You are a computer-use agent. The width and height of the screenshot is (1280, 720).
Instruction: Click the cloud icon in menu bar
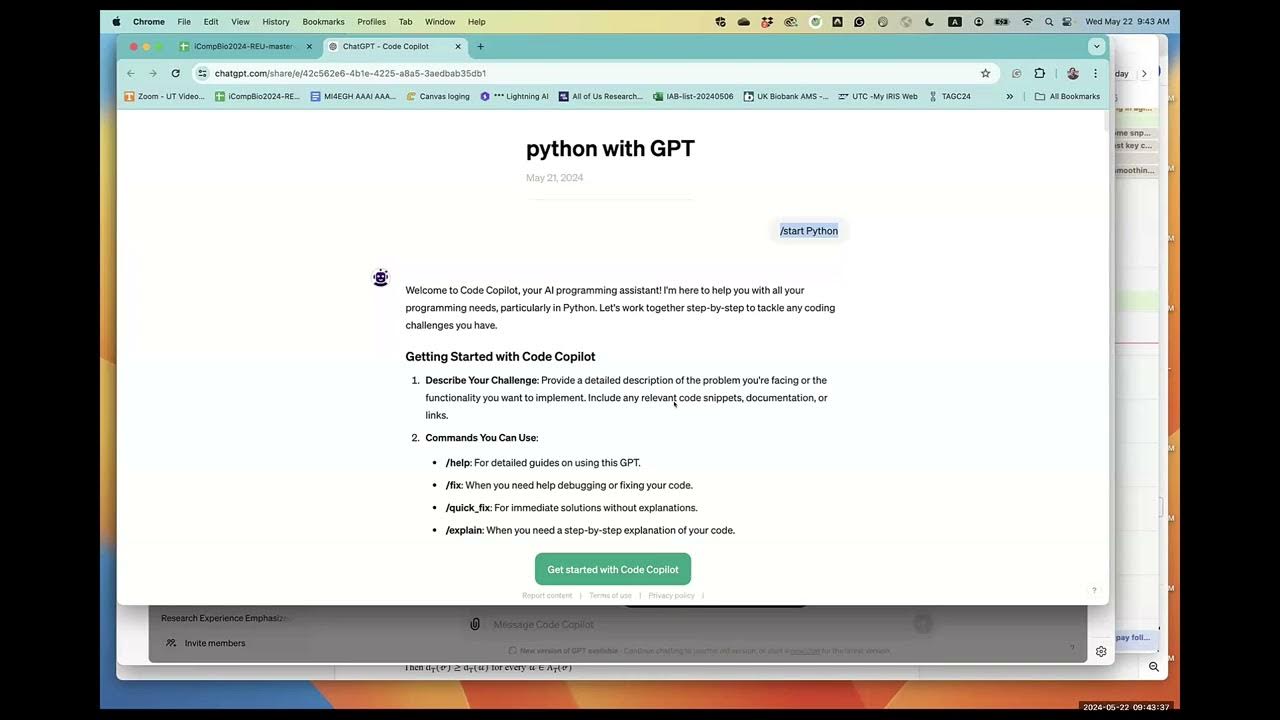pyautogui.click(x=744, y=21)
